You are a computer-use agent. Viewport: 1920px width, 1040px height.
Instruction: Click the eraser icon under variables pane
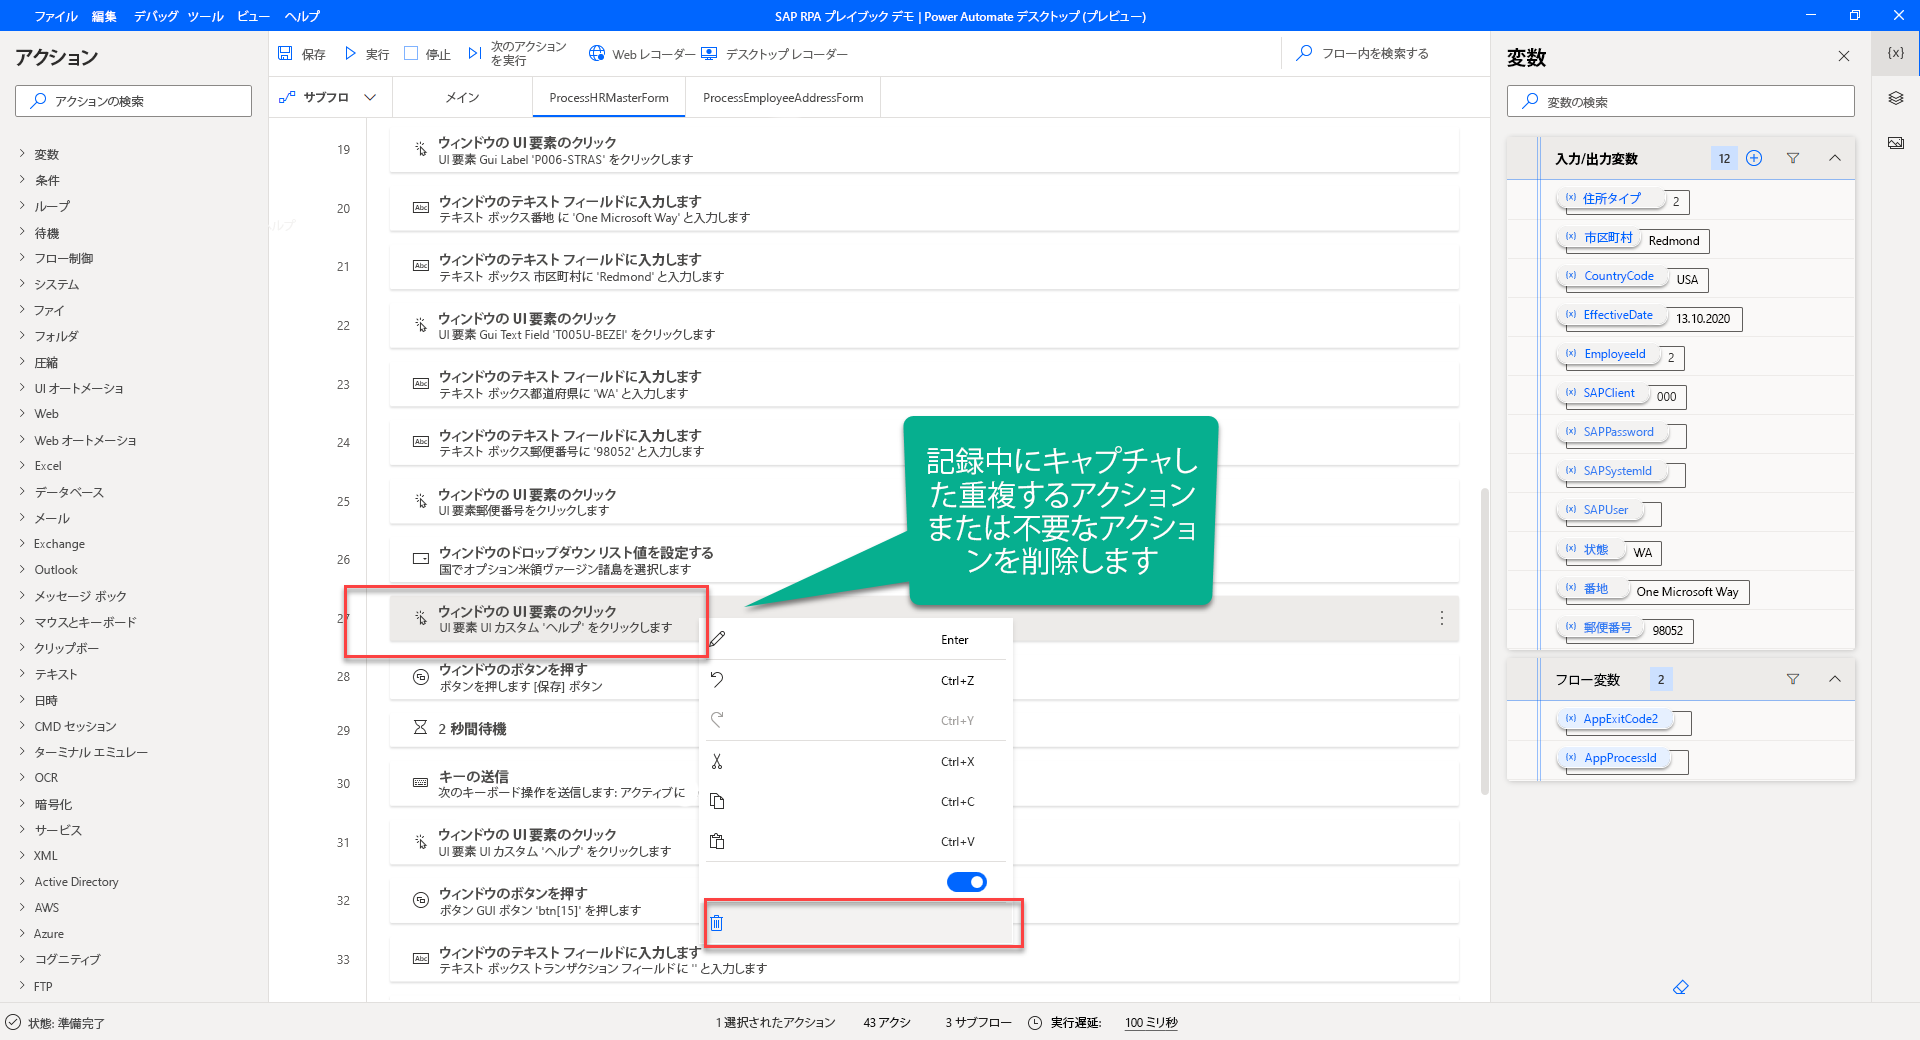(1680, 987)
